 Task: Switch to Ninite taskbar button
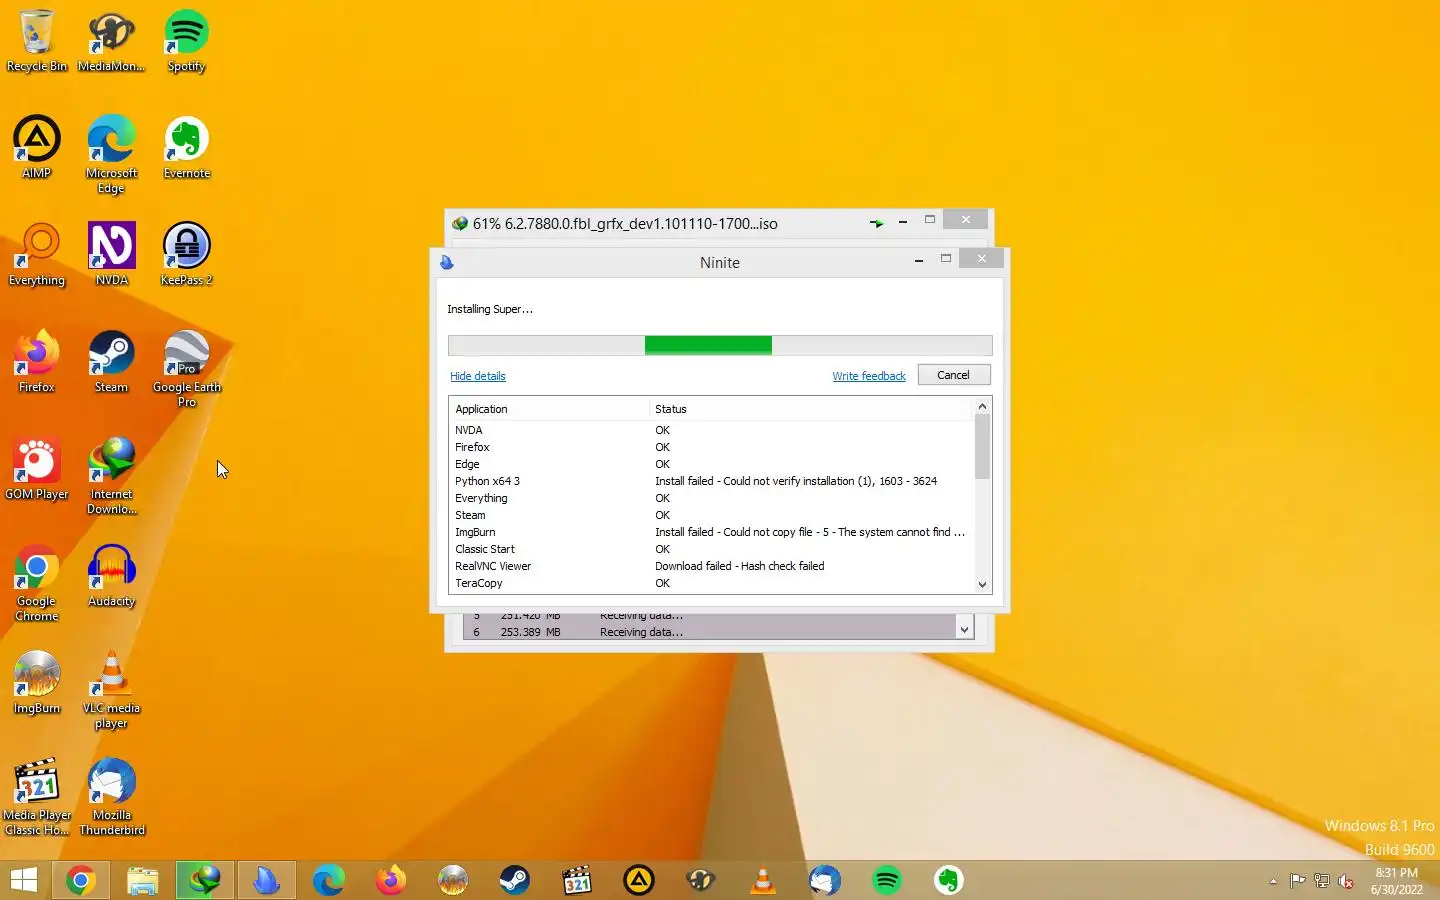[x=266, y=880]
